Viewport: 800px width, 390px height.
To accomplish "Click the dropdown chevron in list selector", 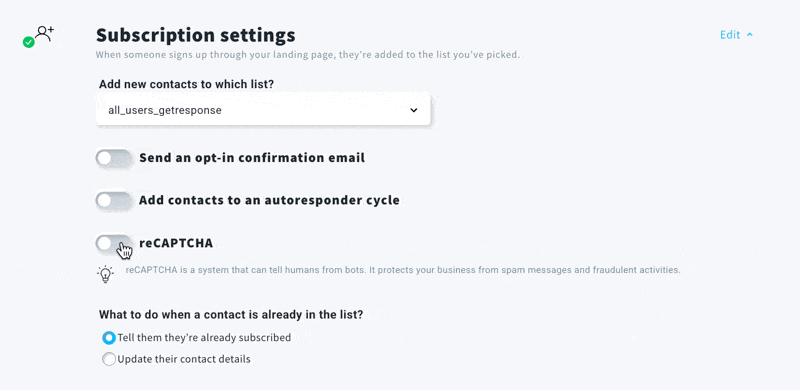I will tap(414, 110).
